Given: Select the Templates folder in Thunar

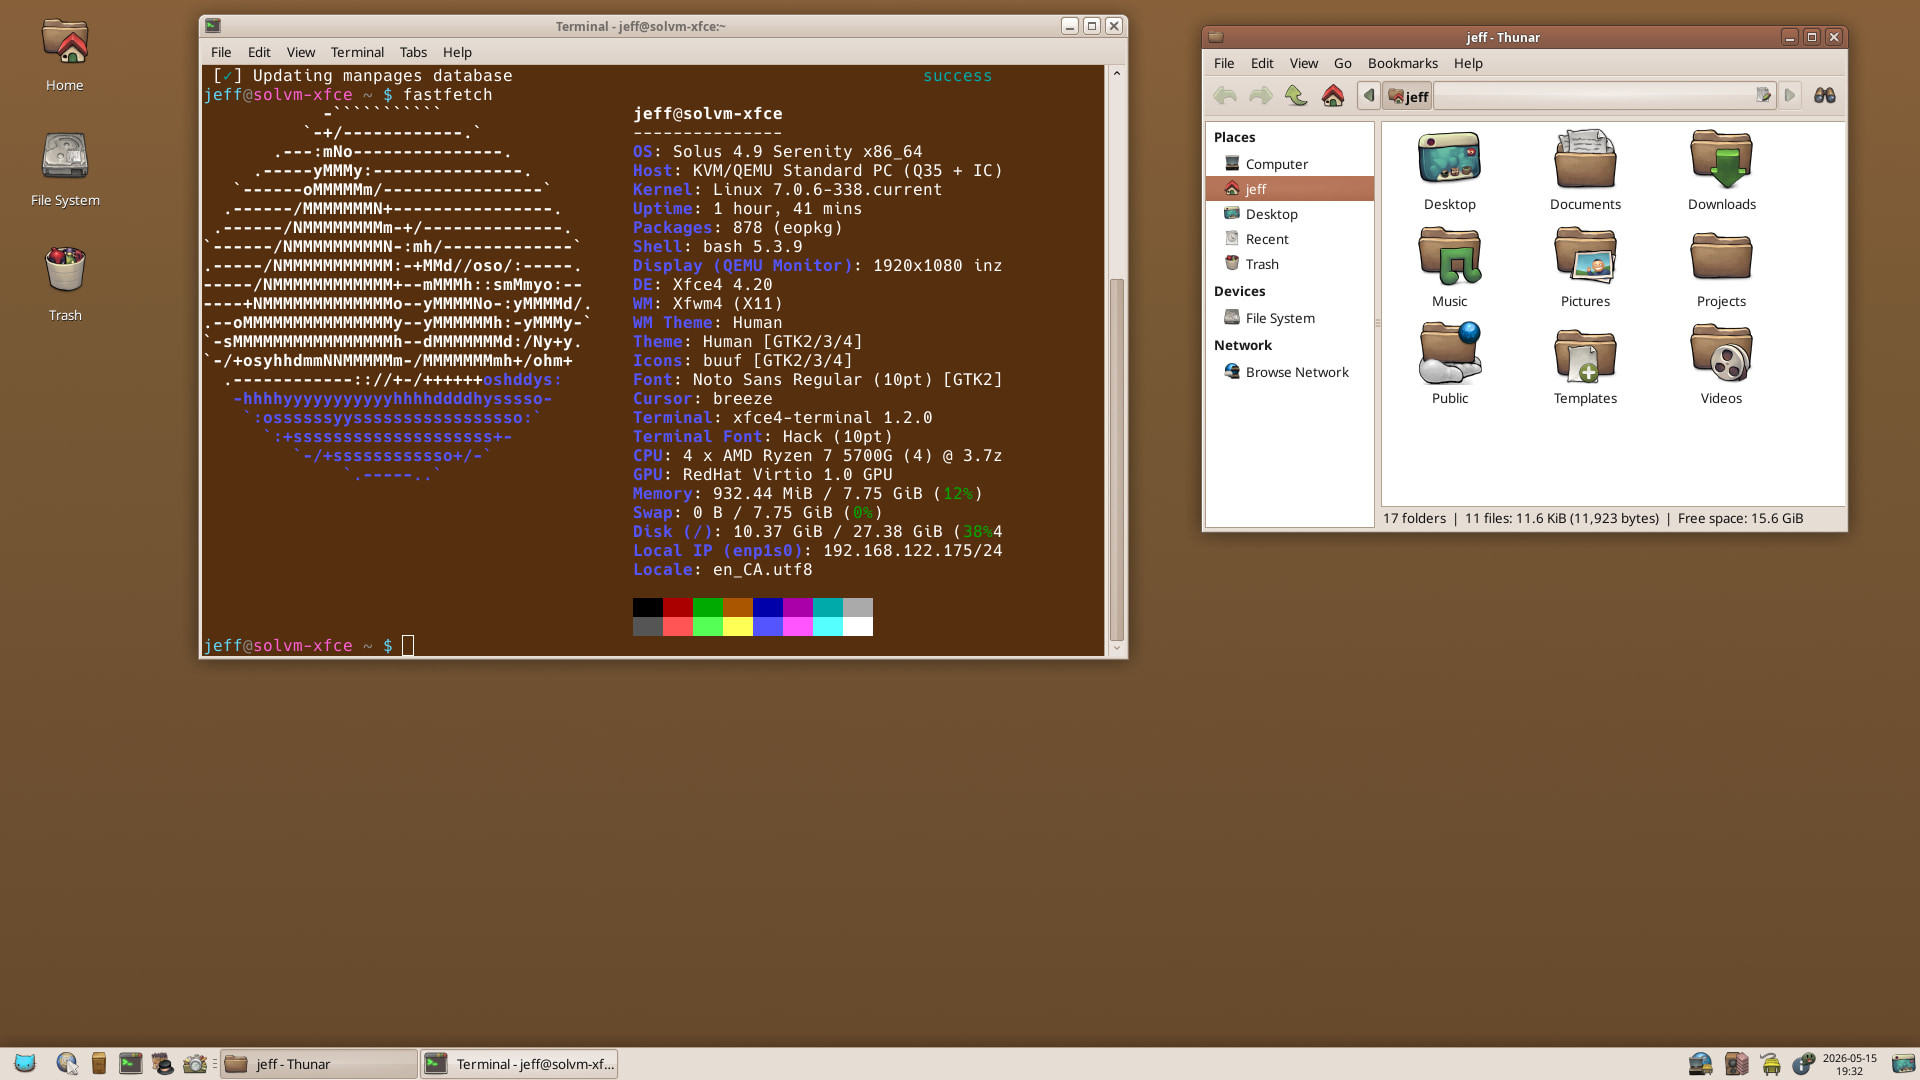Looking at the screenshot, I should [x=1585, y=364].
